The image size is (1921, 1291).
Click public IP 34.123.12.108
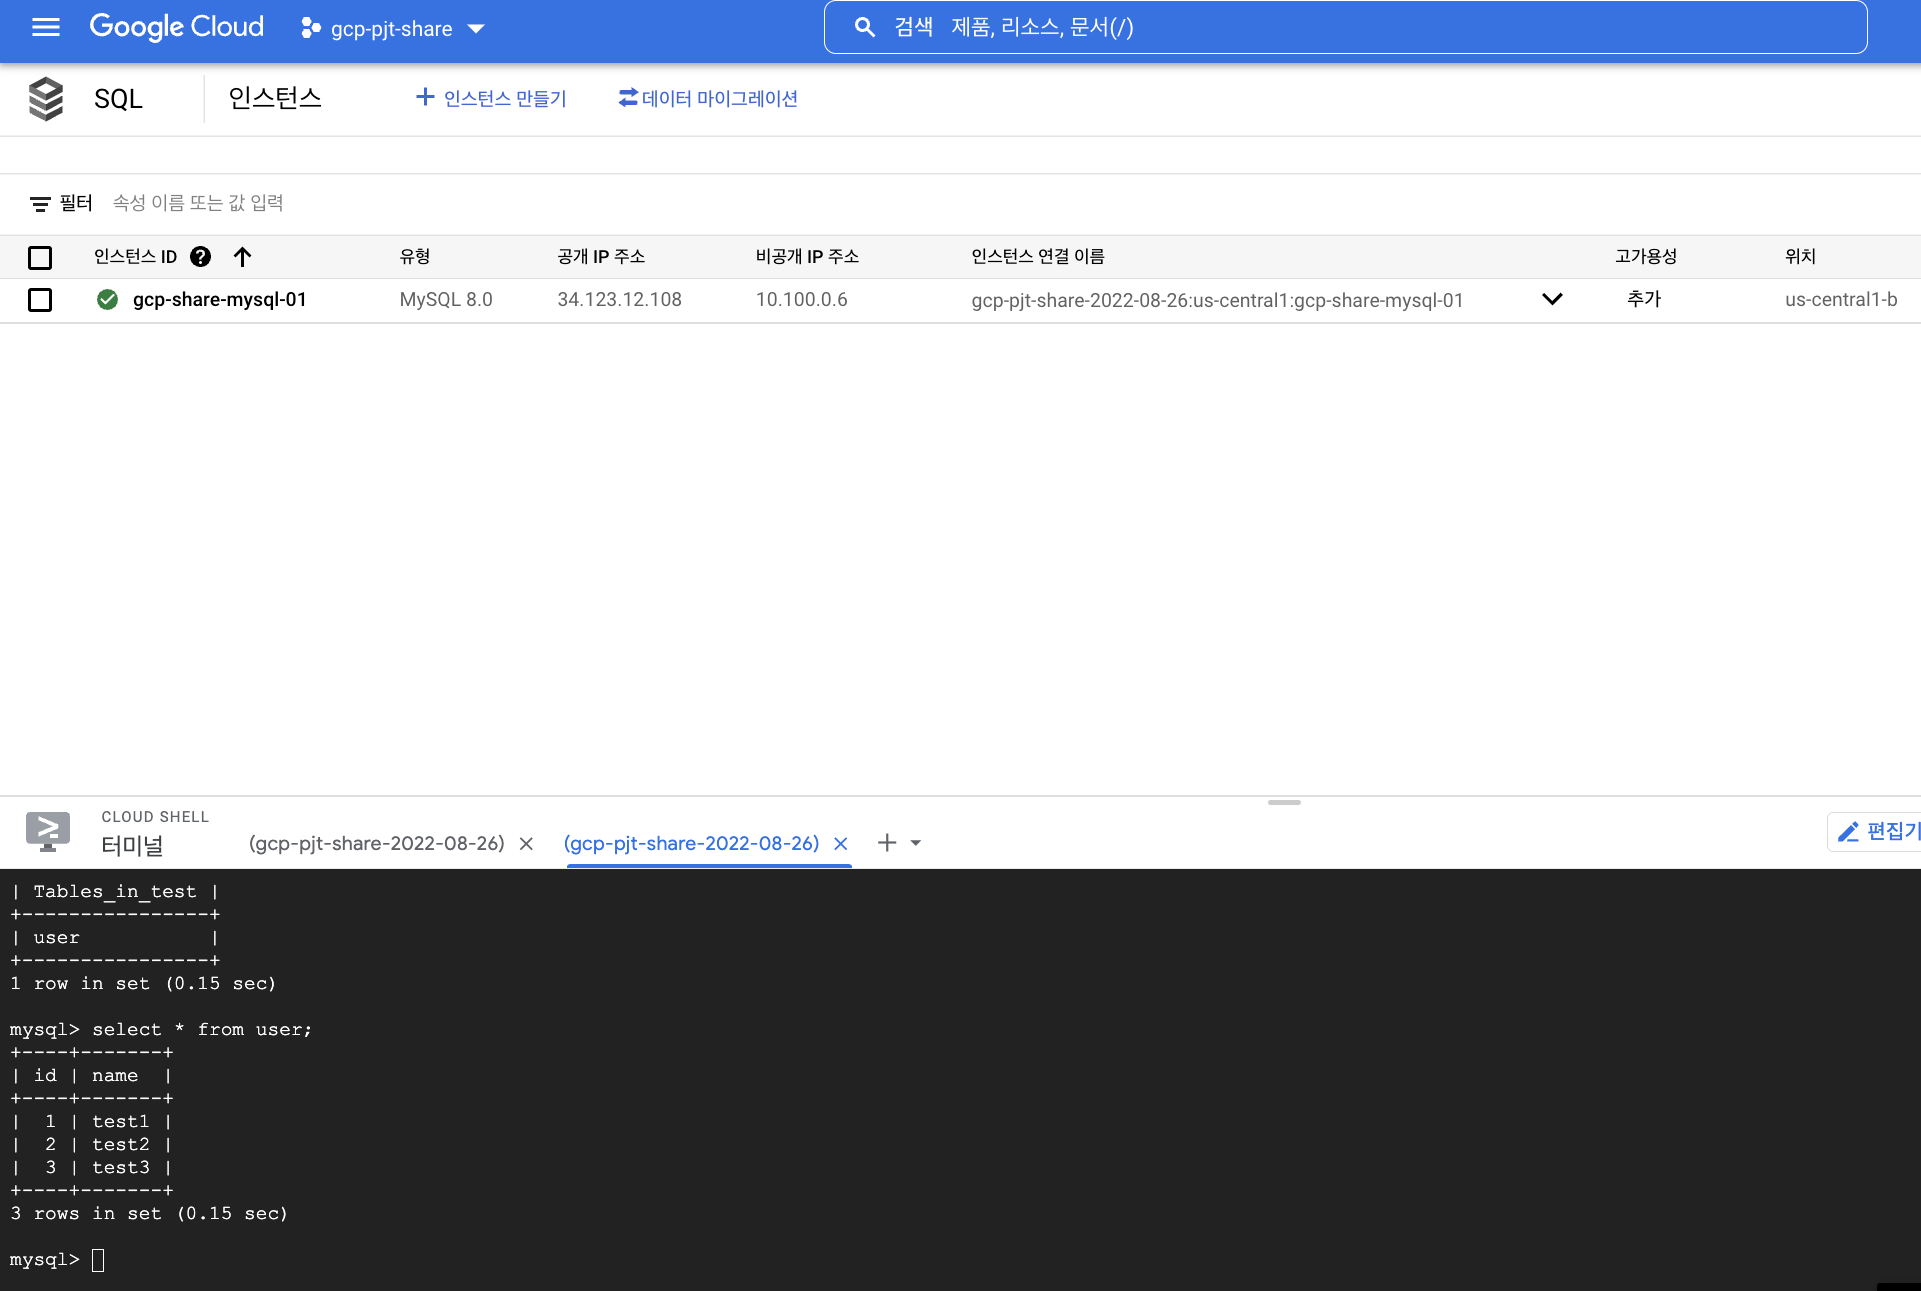point(620,300)
